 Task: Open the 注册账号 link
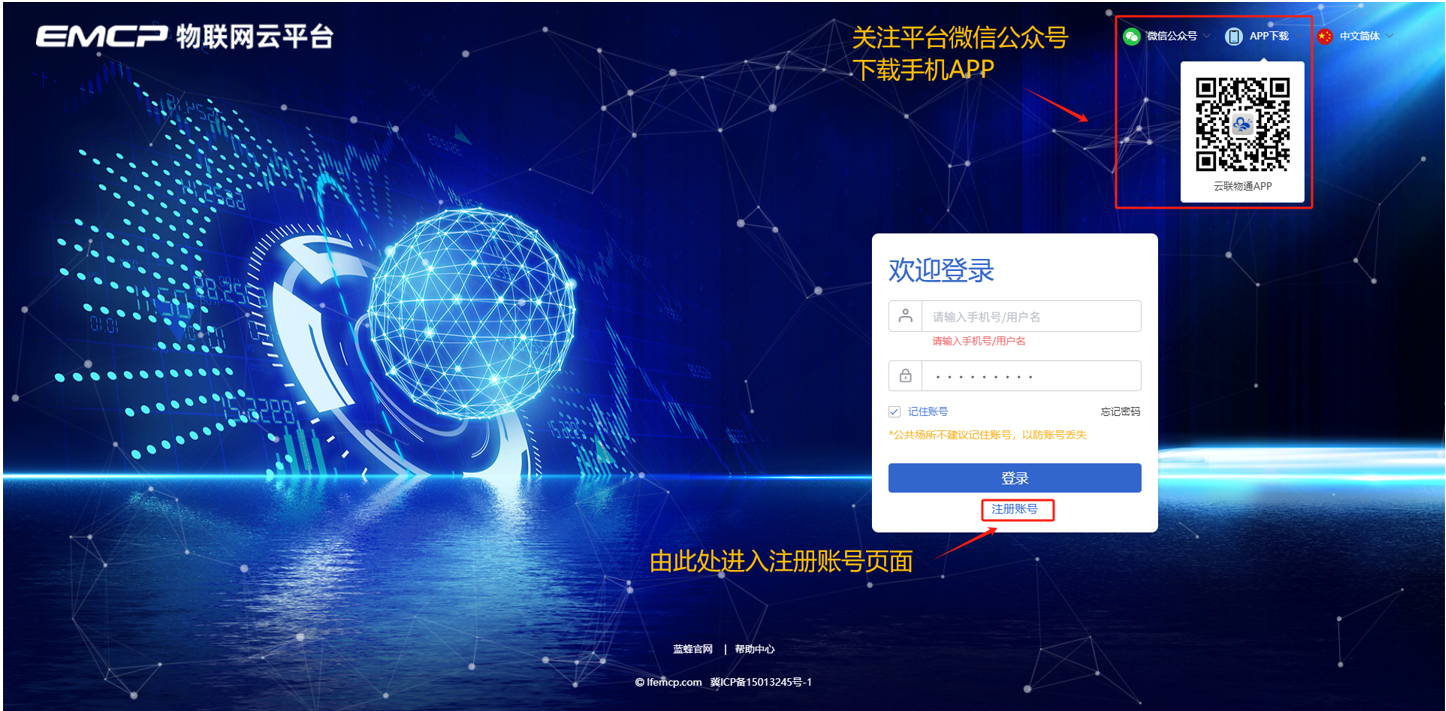1015,510
